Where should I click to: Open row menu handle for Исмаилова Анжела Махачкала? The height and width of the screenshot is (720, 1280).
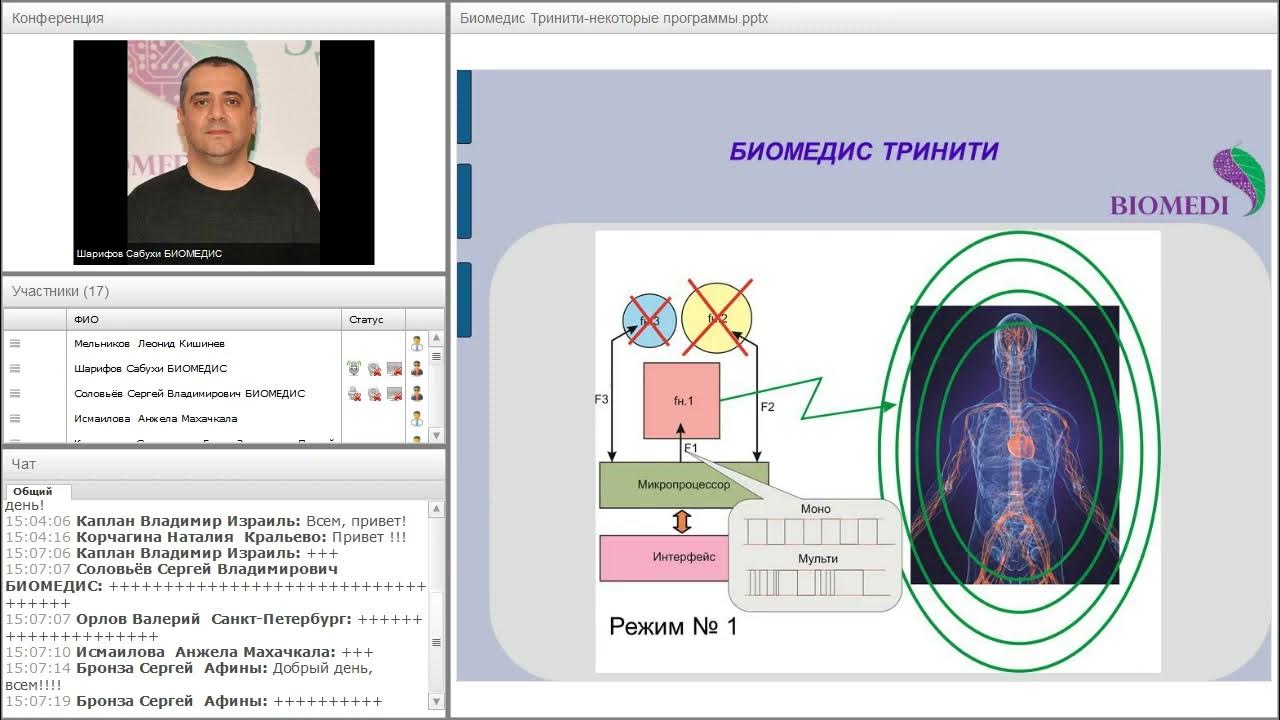(x=15, y=419)
